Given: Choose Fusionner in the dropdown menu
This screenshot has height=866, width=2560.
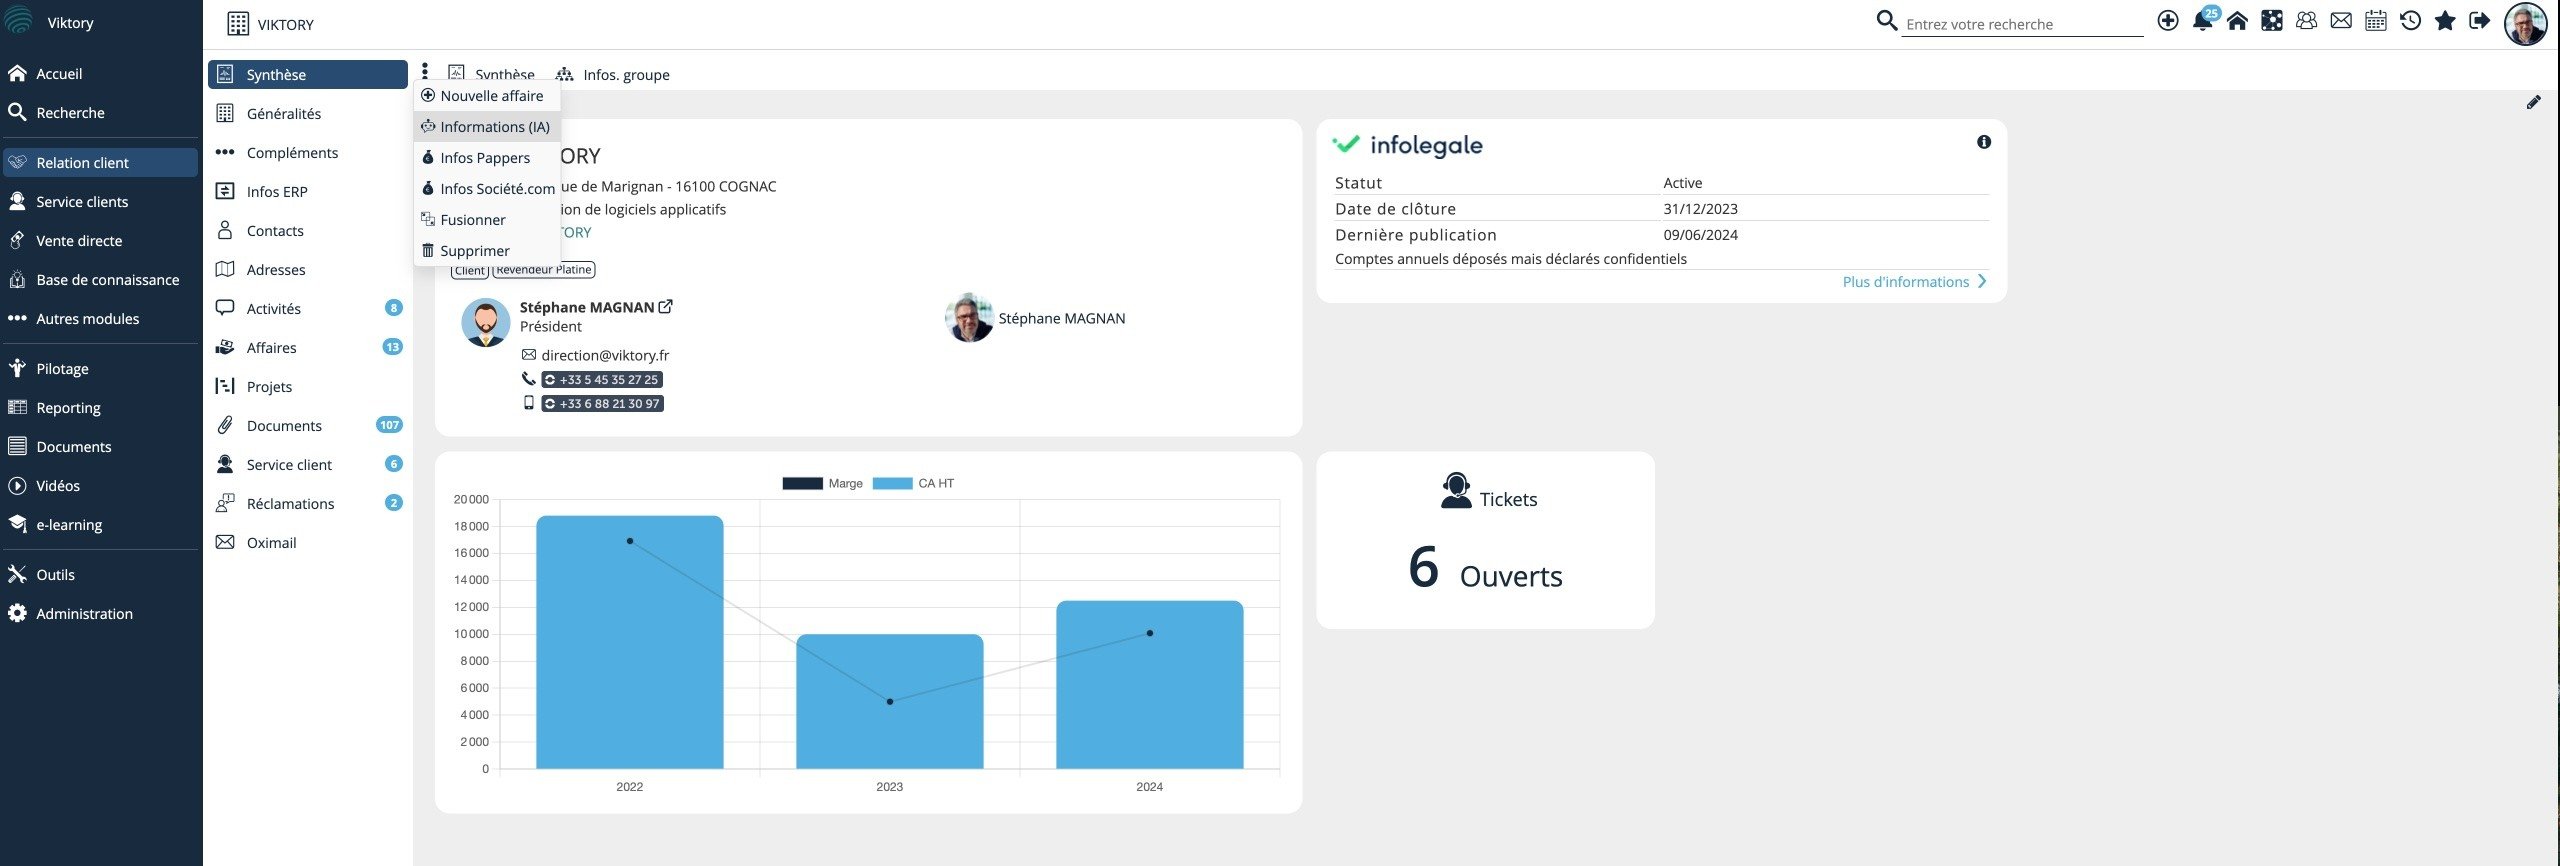Looking at the screenshot, I should tap(472, 220).
